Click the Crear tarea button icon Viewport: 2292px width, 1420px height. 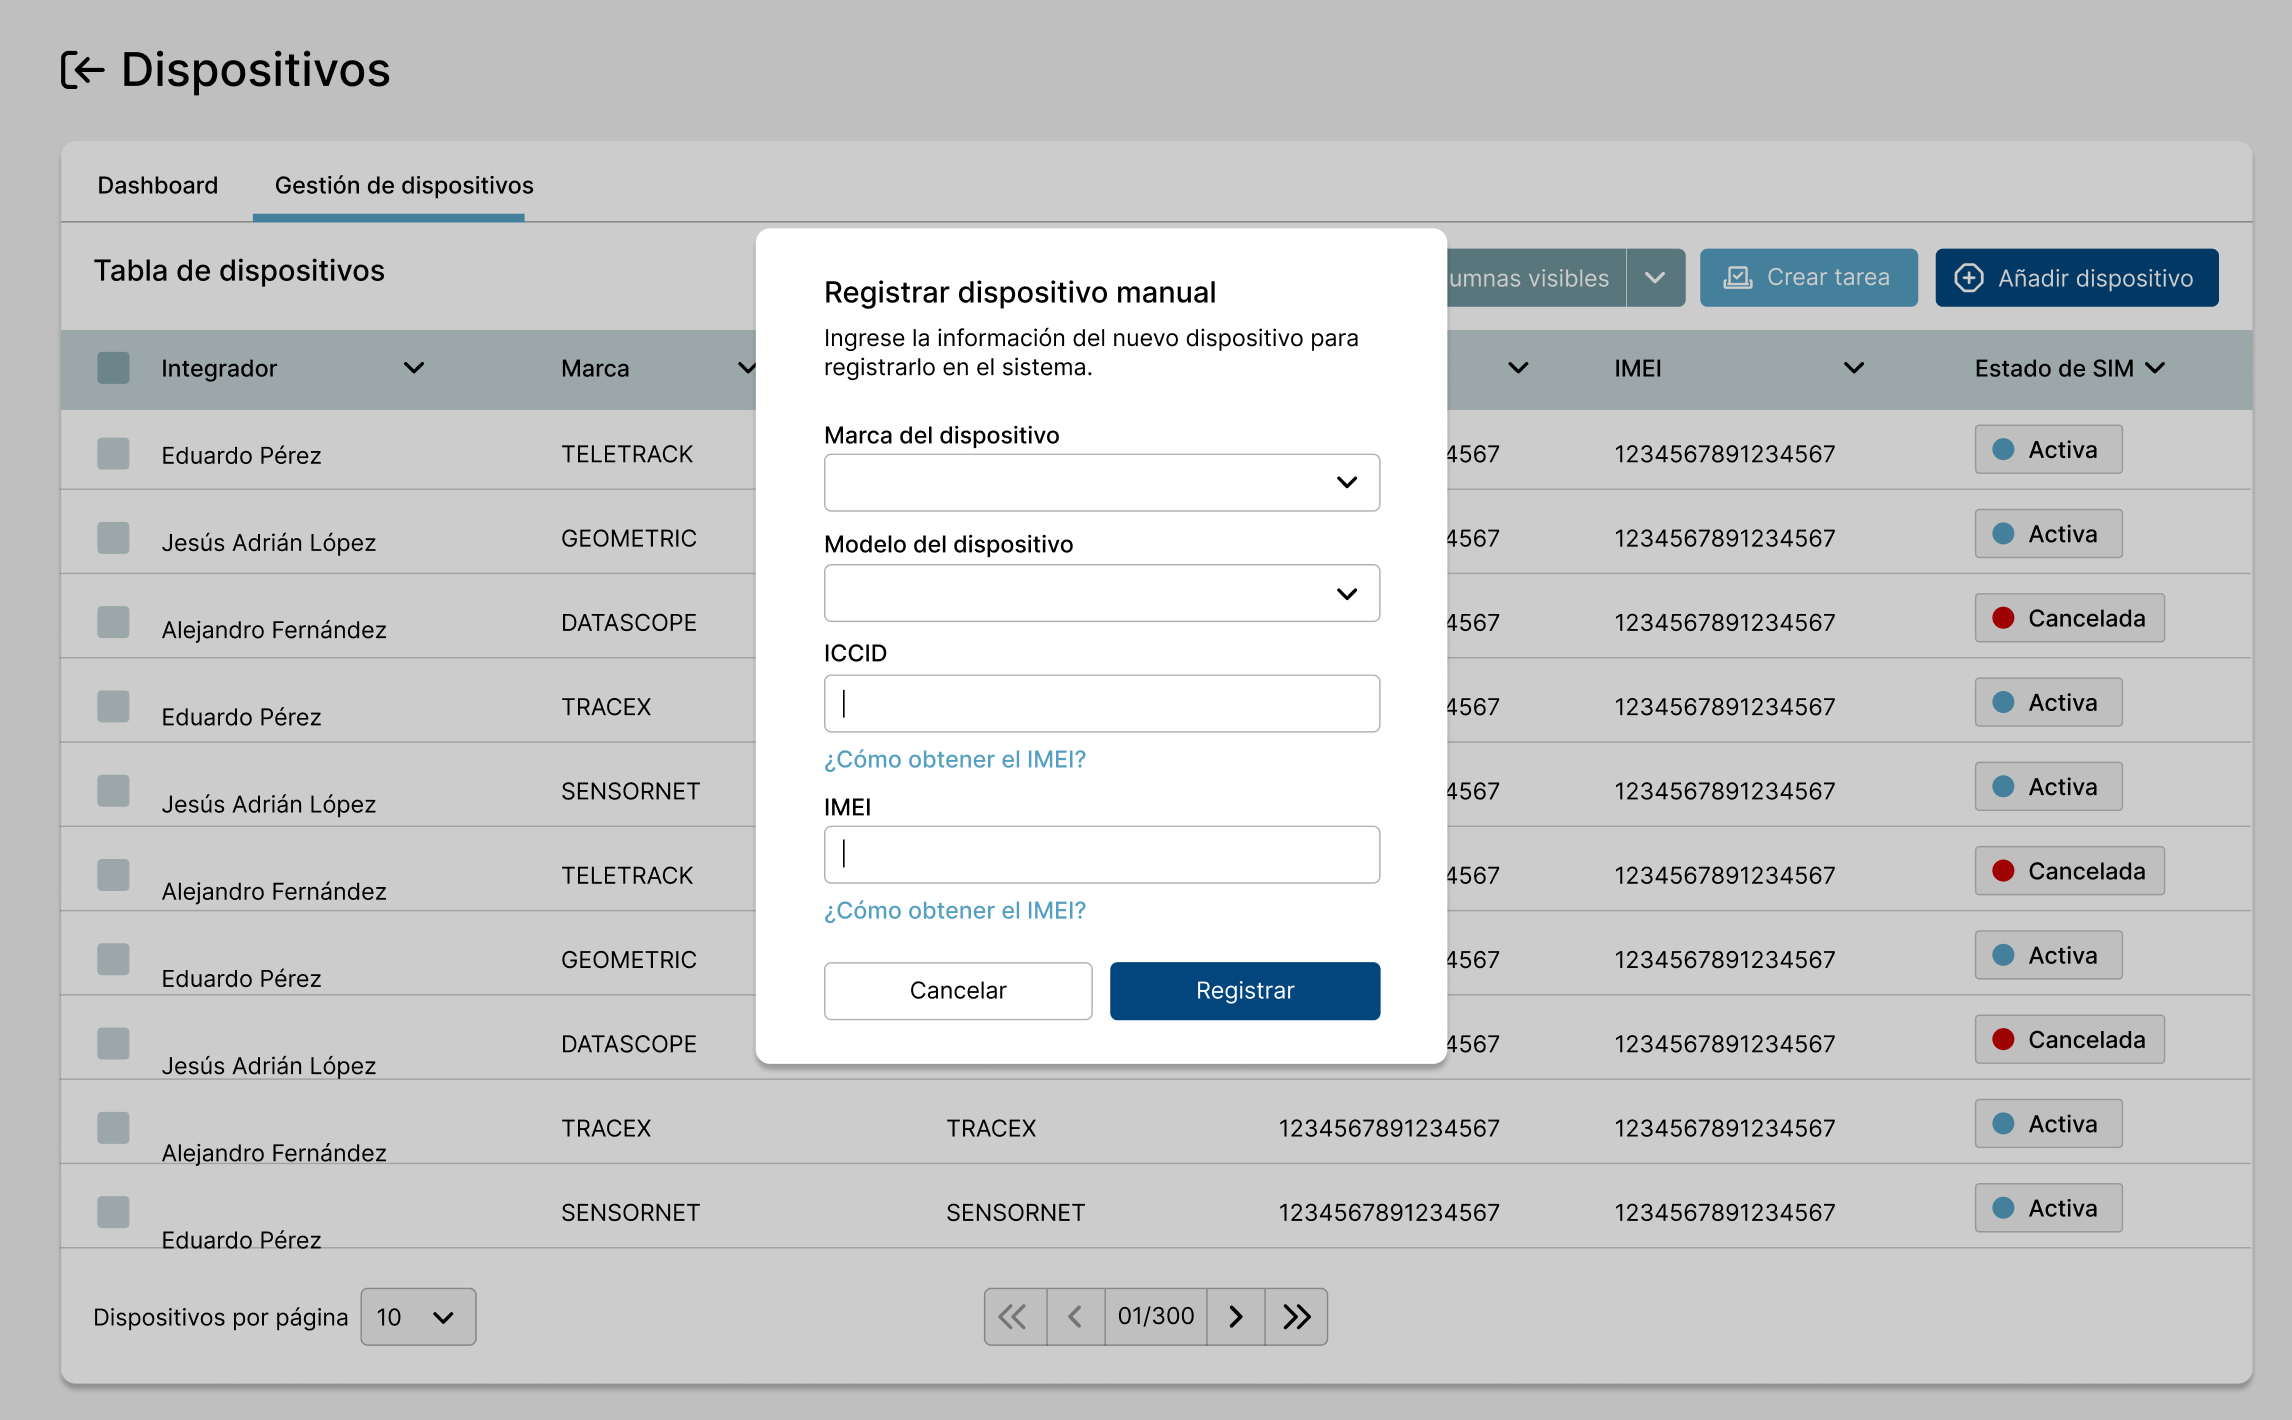1738,278
